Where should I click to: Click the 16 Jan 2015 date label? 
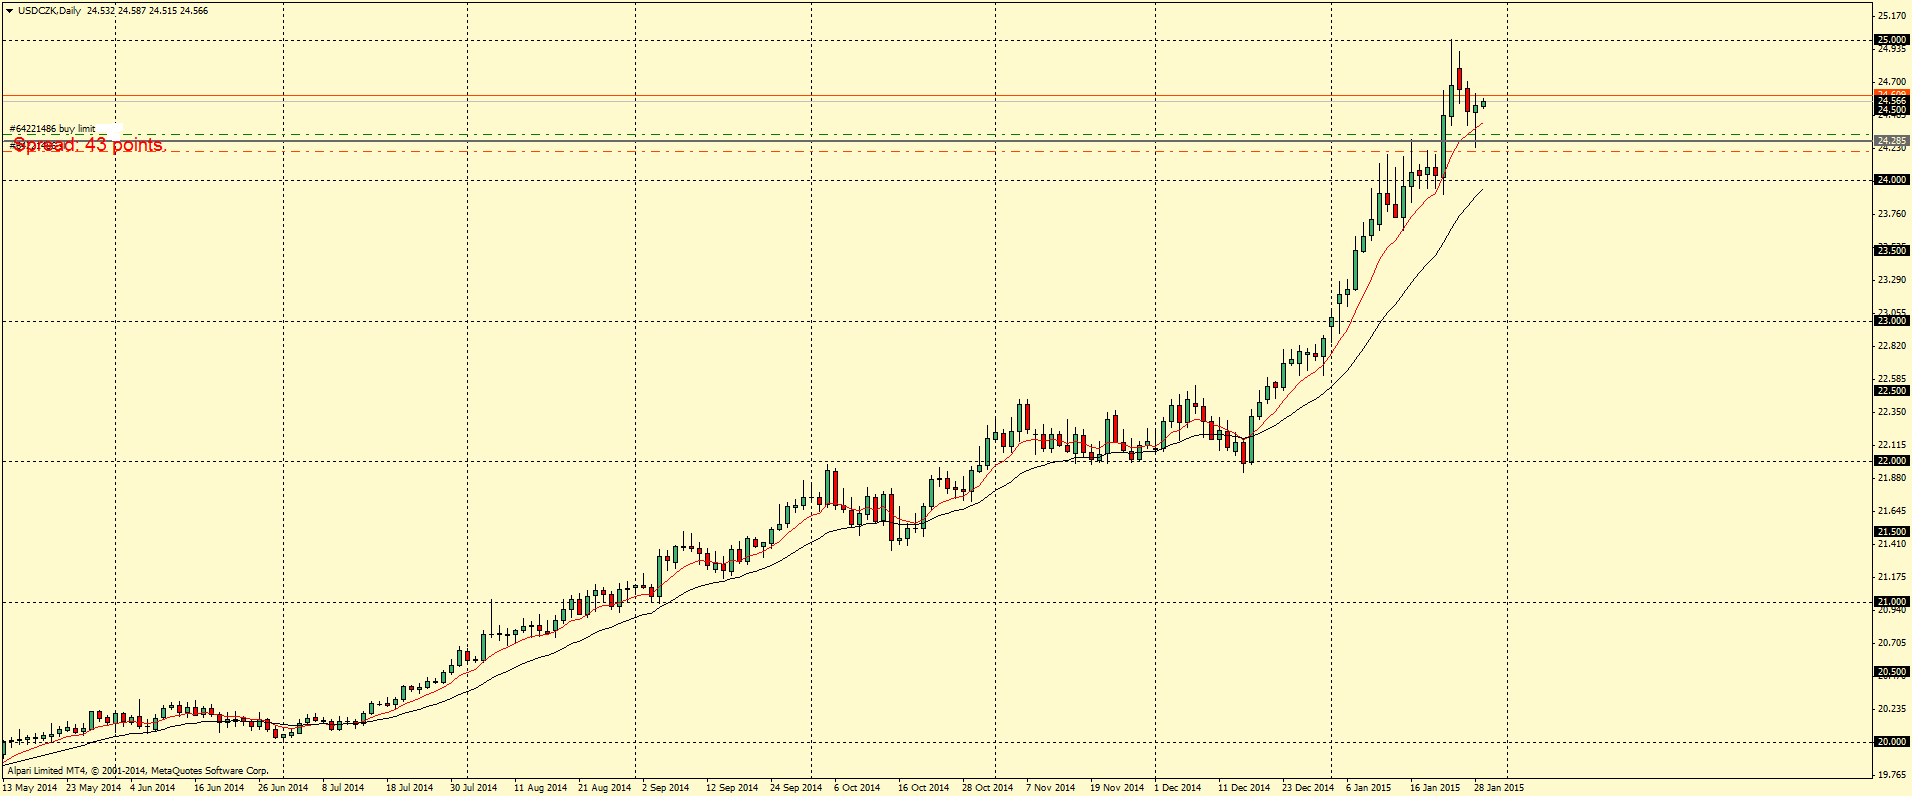[x=1435, y=788]
